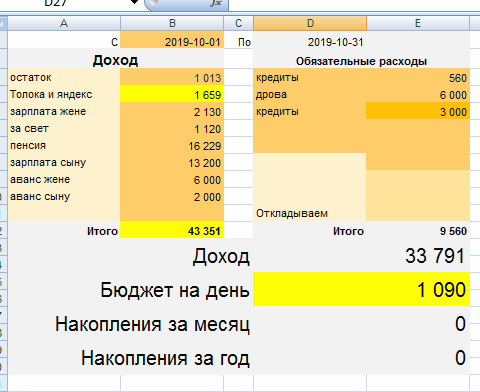Viewport: 480px width, 392px height.
Task: Click the fx insert function button
Action: click(216, 3)
